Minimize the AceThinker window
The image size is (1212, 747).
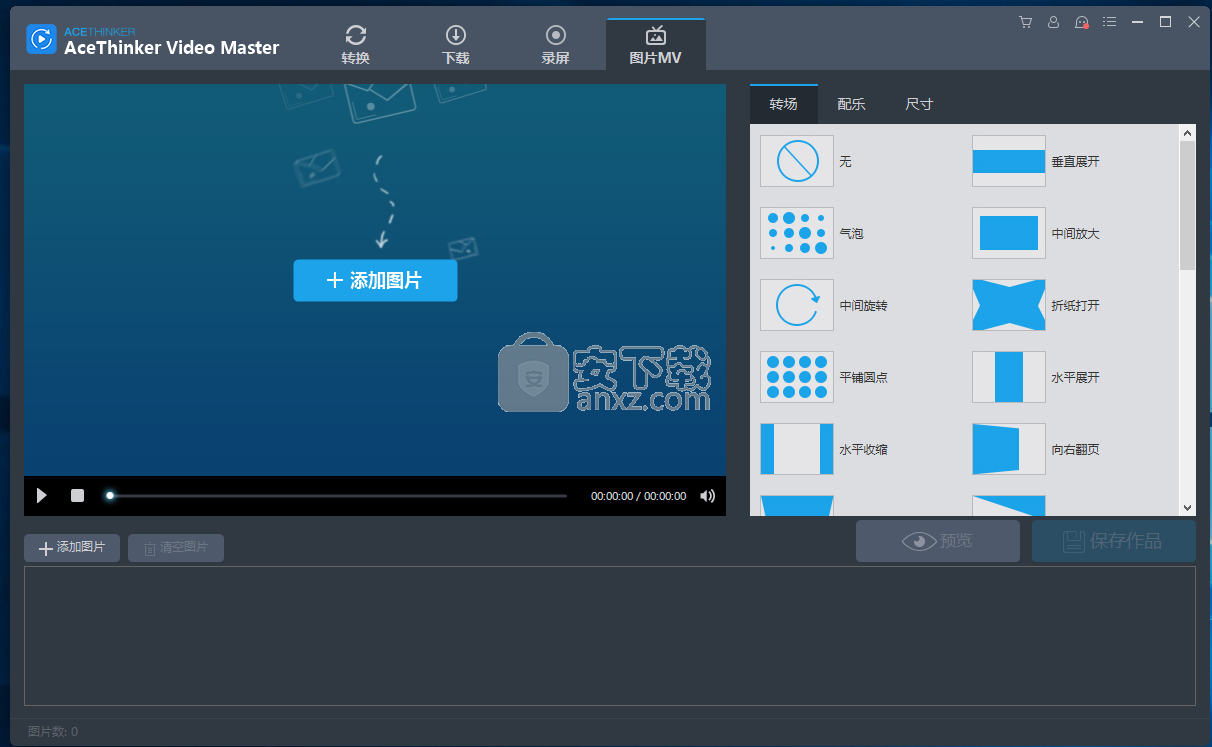pyautogui.click(x=1137, y=22)
